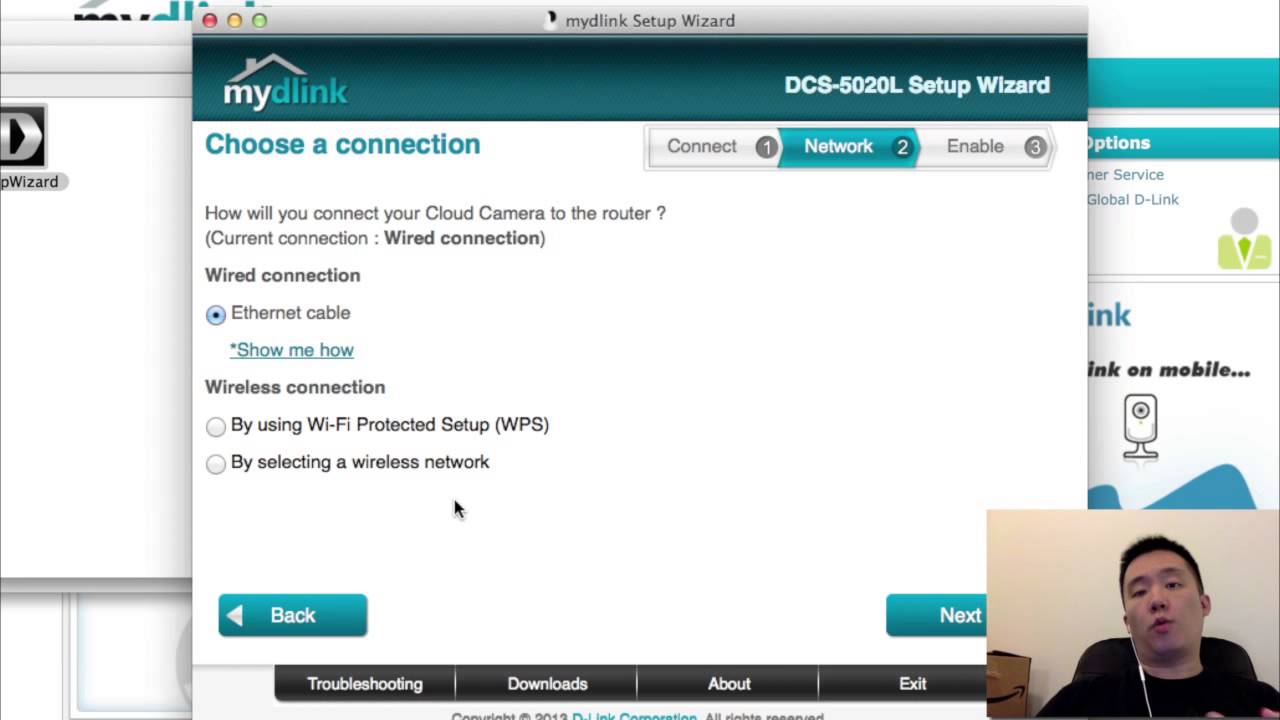Open the About tab
This screenshot has height=720, width=1280.
click(729, 684)
